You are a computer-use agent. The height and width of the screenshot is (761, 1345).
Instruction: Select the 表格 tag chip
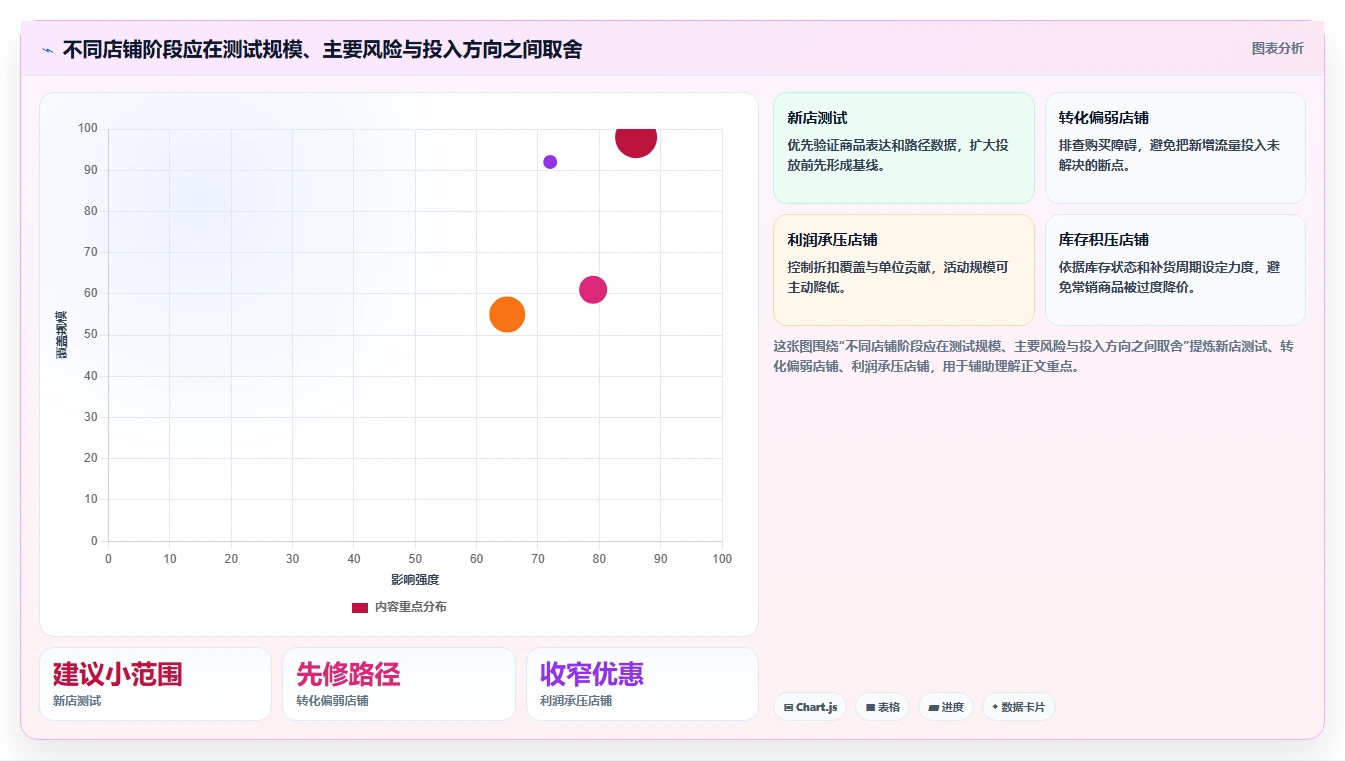[x=882, y=707]
